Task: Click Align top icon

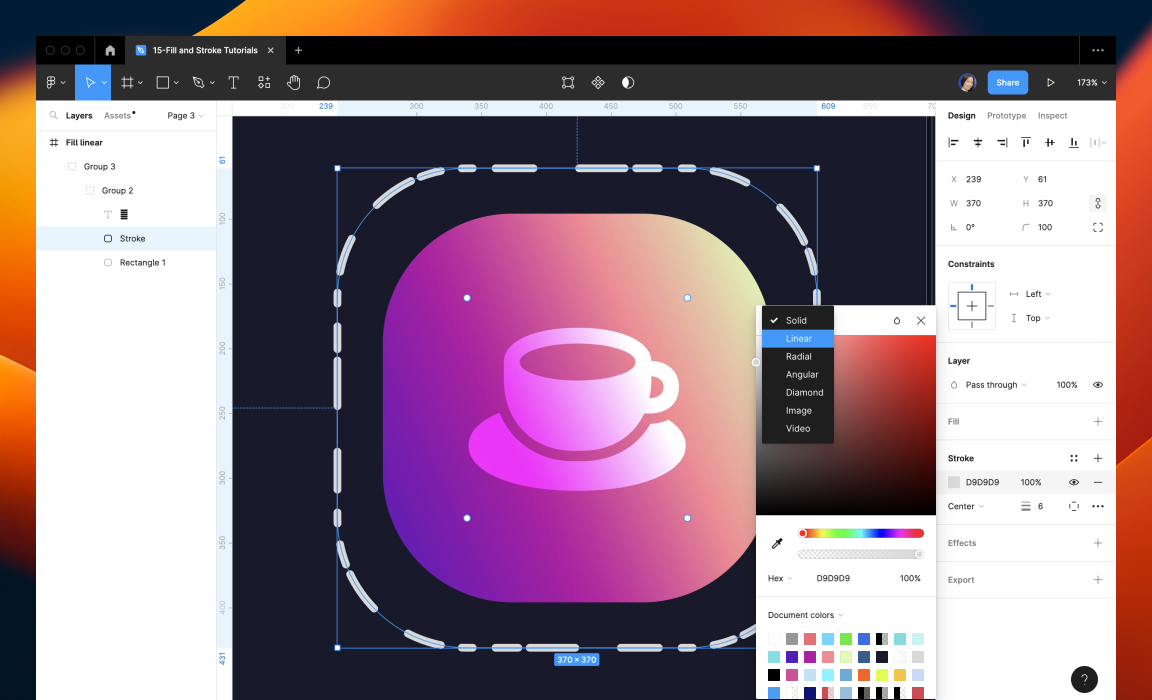Action: coord(1026,142)
